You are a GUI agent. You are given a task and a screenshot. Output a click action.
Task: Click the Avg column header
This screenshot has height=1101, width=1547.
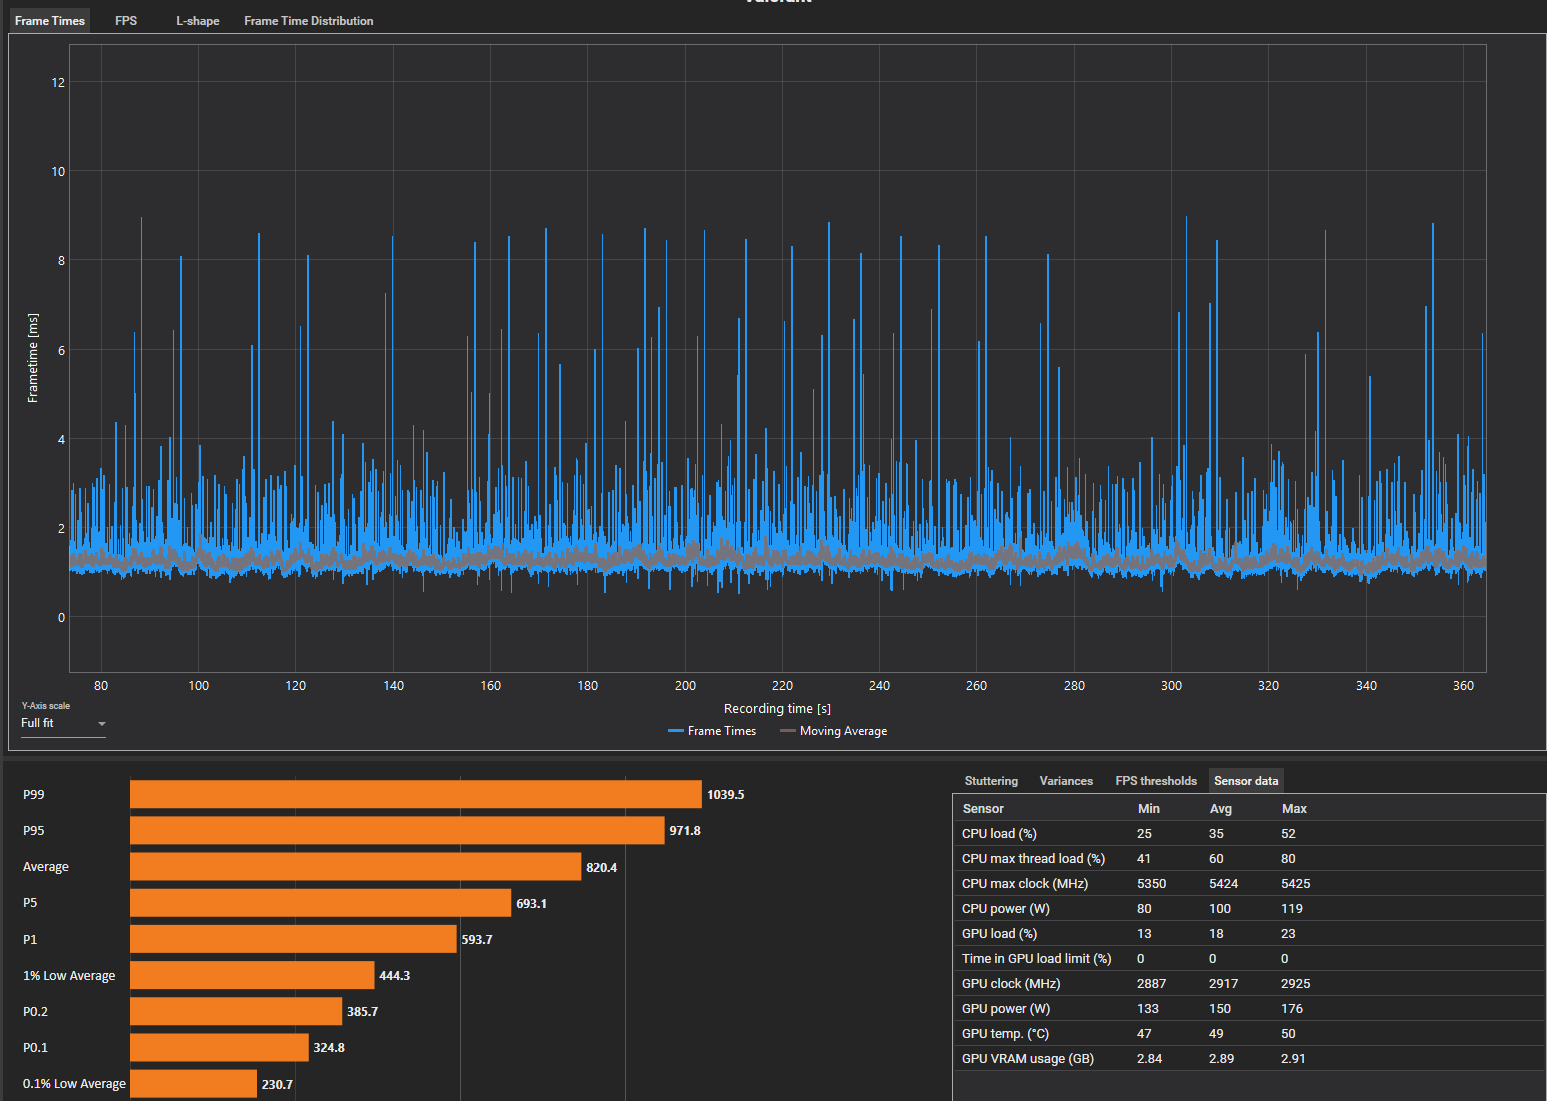[1221, 808]
